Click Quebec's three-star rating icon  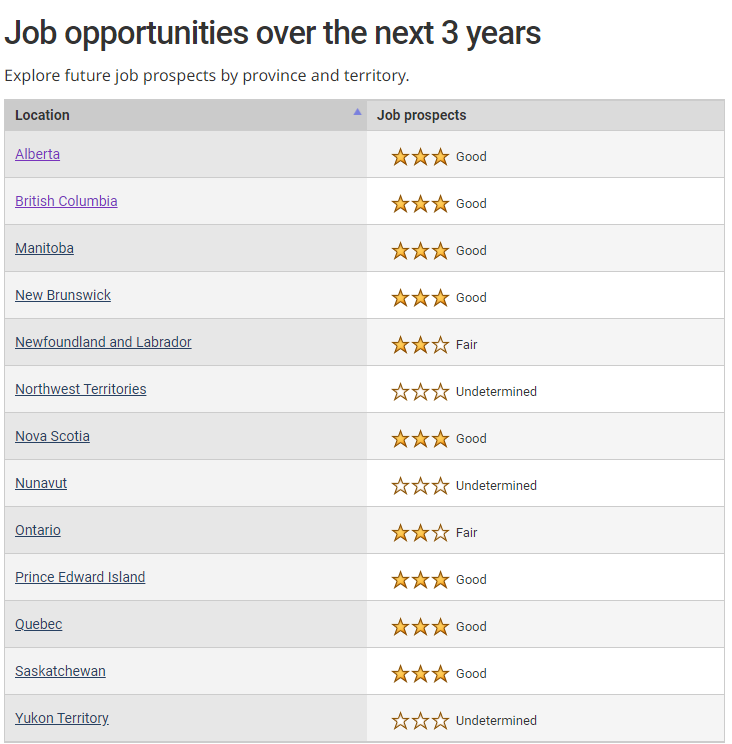click(x=420, y=627)
